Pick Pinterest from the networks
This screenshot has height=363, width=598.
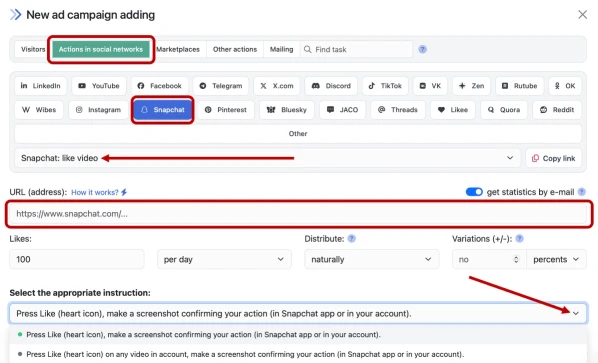tap(226, 110)
